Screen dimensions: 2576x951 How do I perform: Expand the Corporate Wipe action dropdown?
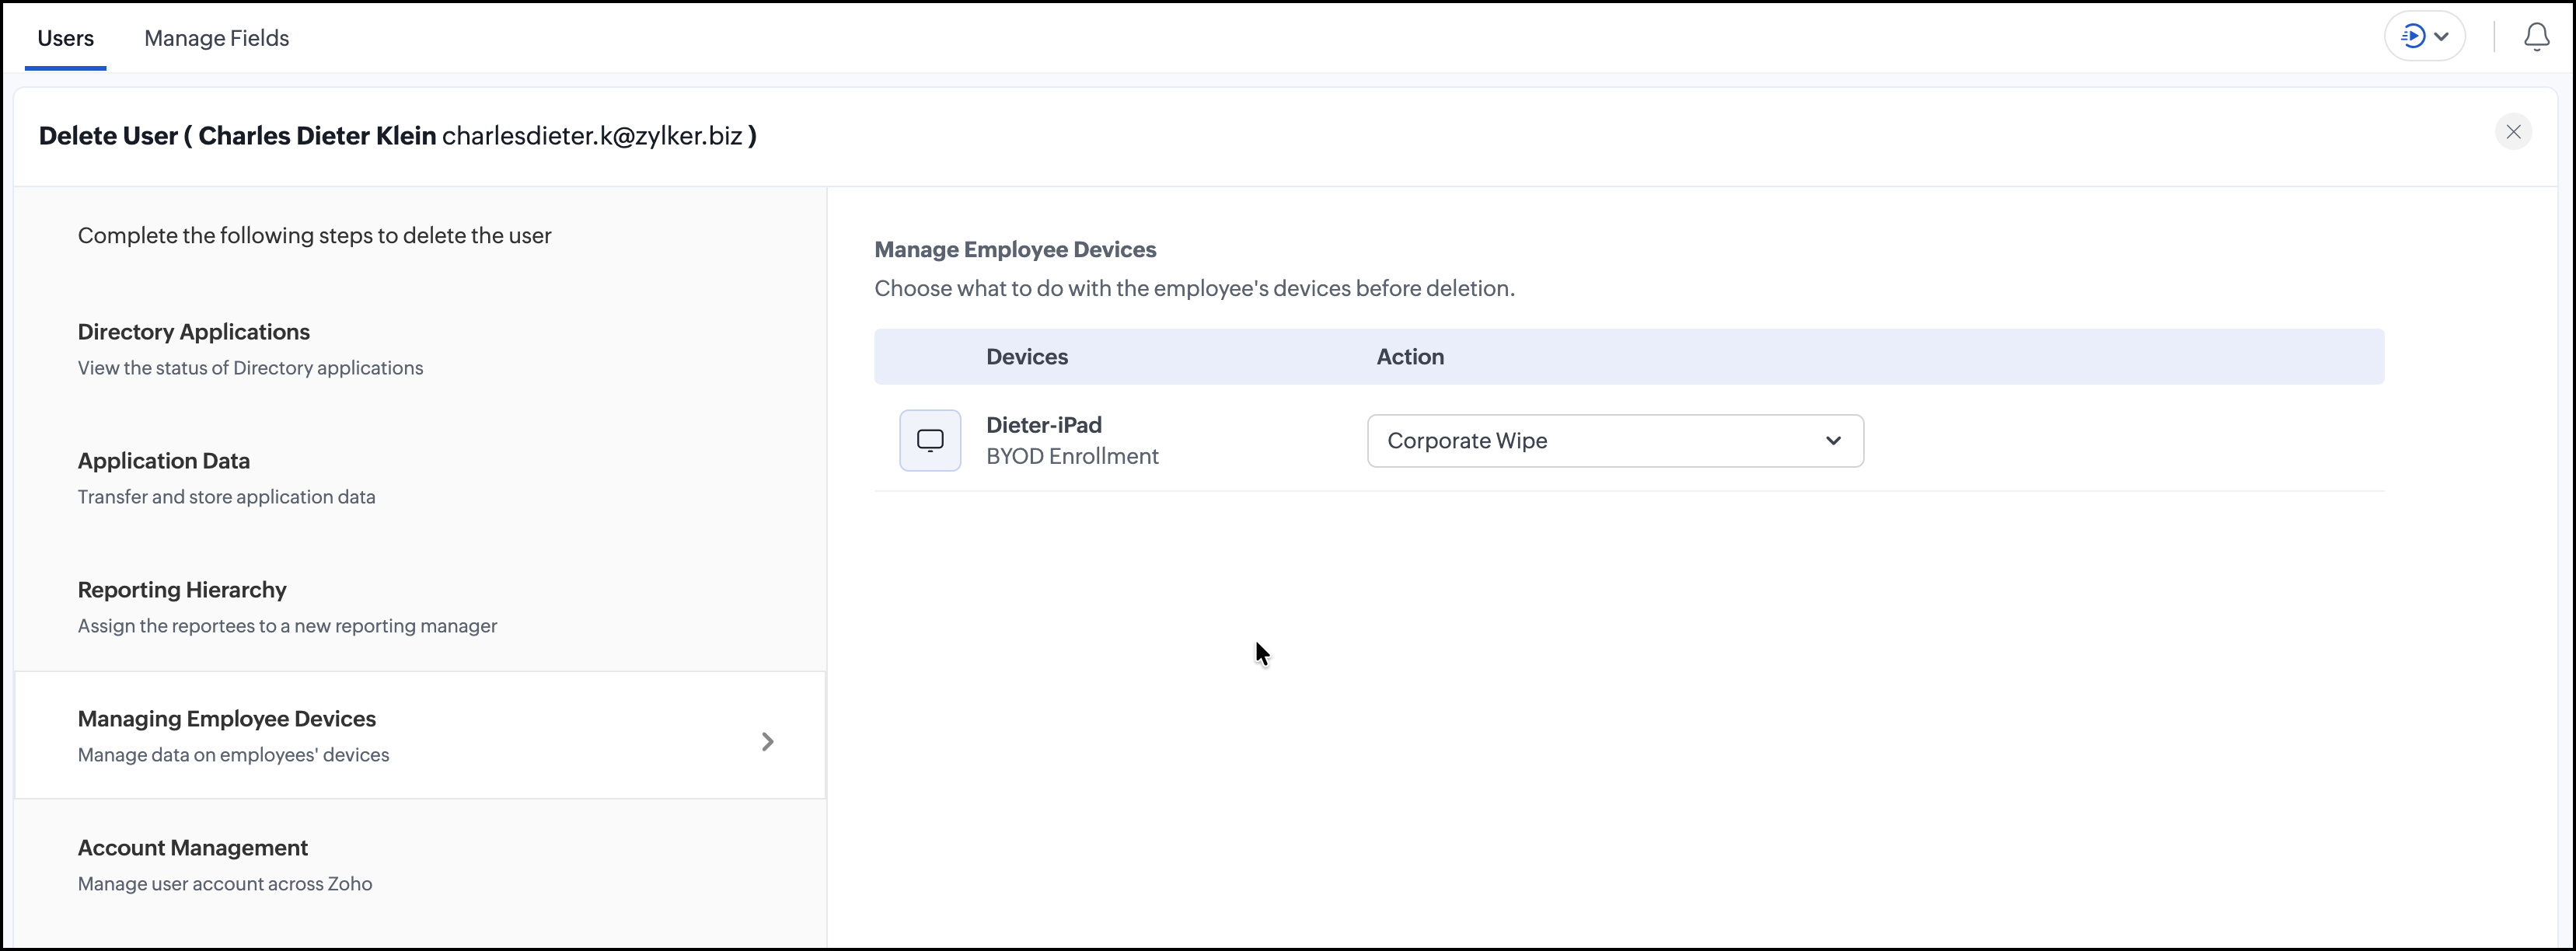click(x=1615, y=441)
